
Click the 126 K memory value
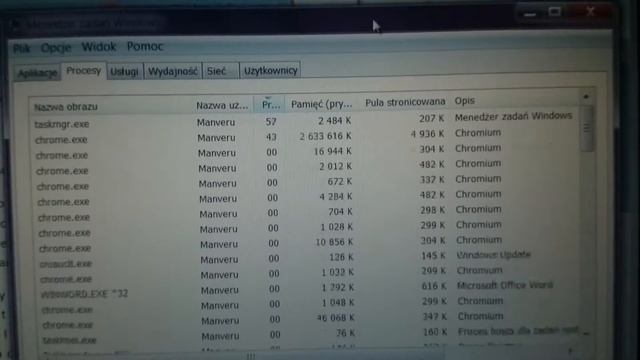[x=341, y=257]
